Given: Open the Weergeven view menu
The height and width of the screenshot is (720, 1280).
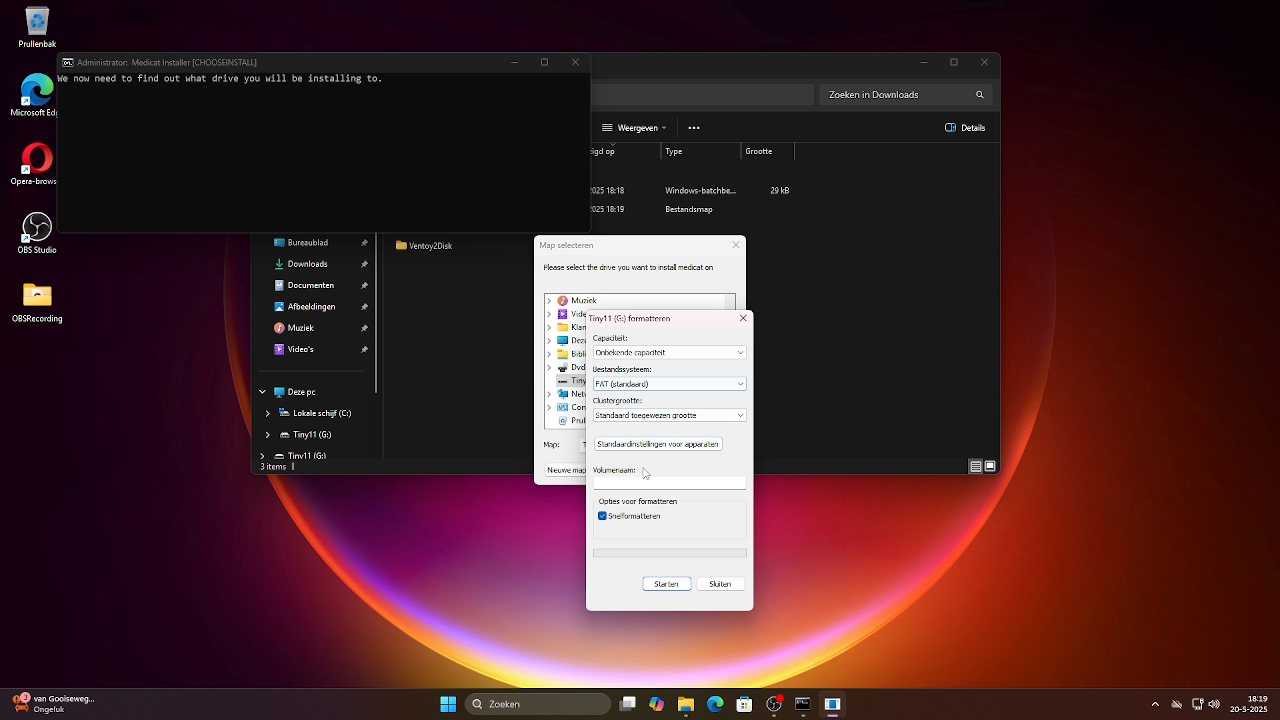Looking at the screenshot, I should click(x=634, y=128).
